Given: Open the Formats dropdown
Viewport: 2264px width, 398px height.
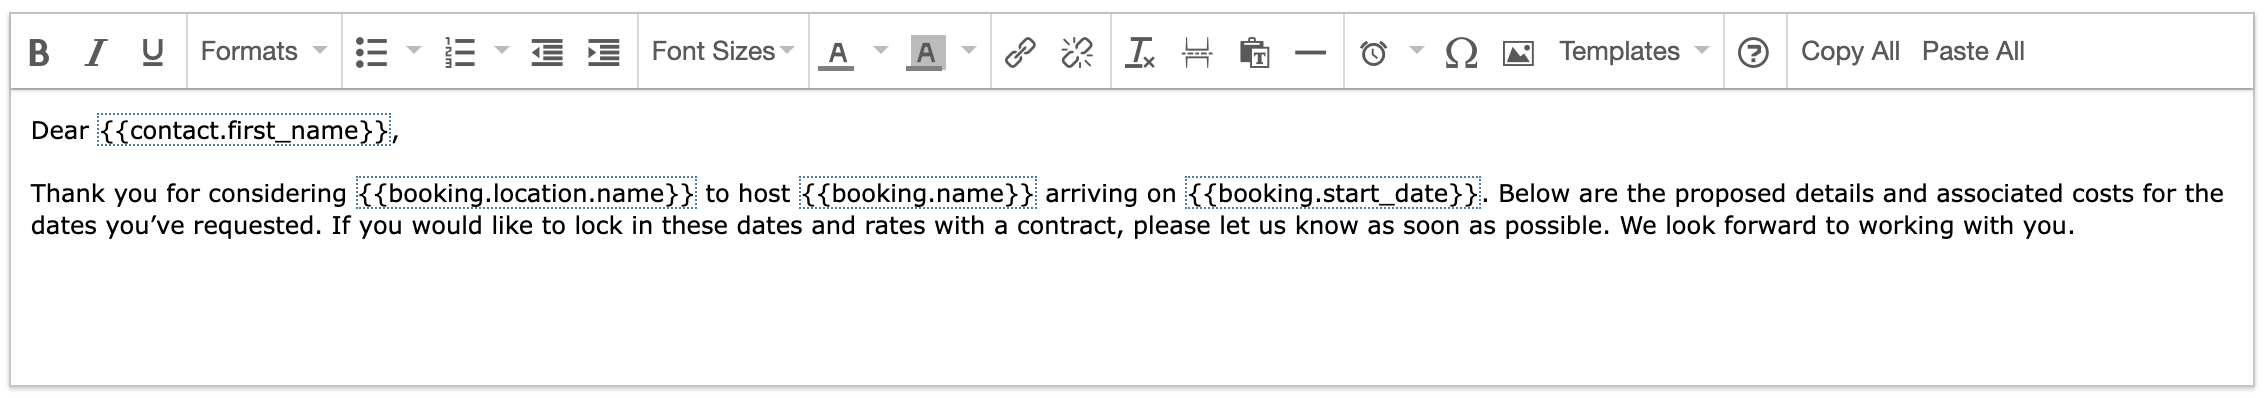Looking at the screenshot, I should 263,52.
